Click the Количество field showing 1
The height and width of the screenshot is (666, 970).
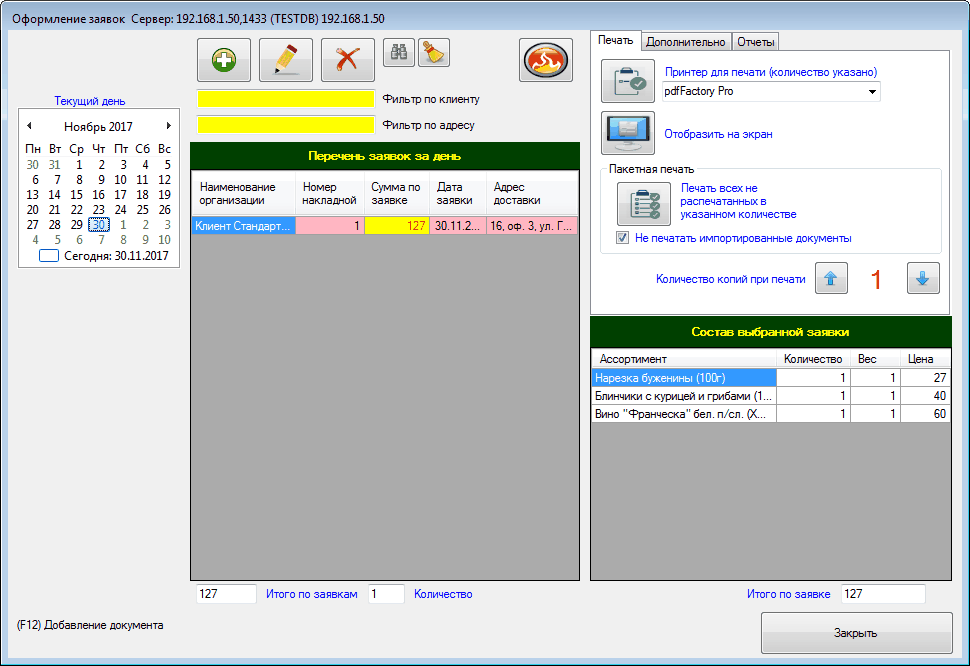pos(386,594)
